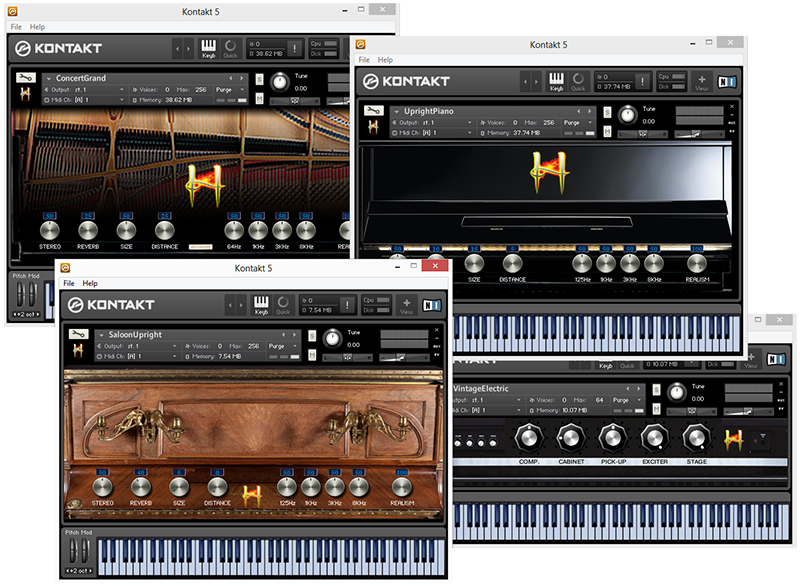Viewport: 800px width, 586px height.
Task: Close the VintageElectric instrument with small X
Action: 781,384
